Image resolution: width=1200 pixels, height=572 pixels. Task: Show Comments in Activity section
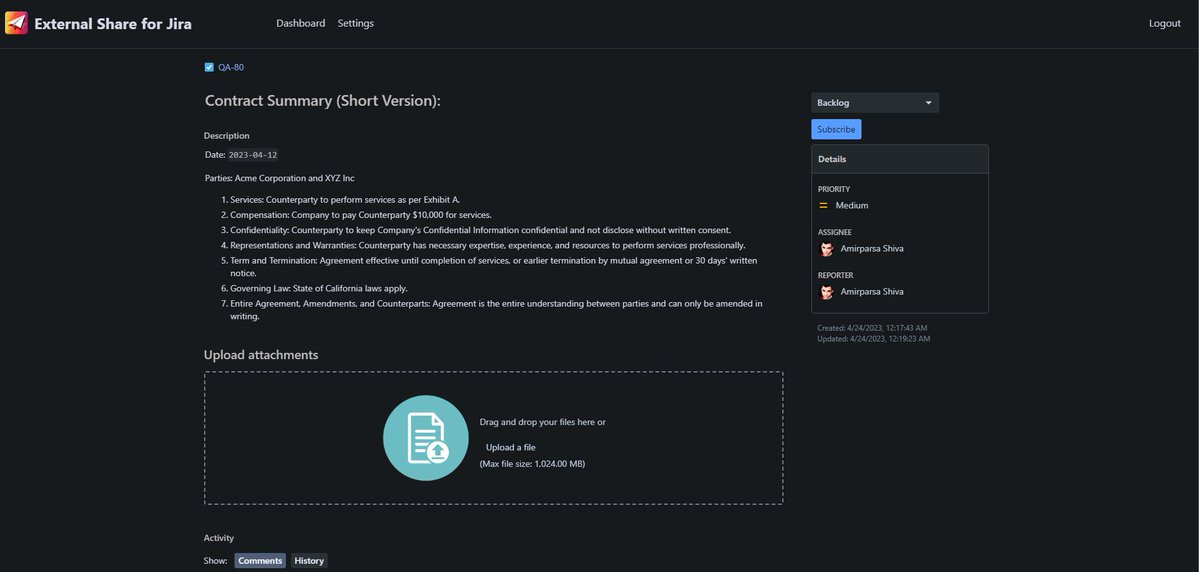pos(260,561)
